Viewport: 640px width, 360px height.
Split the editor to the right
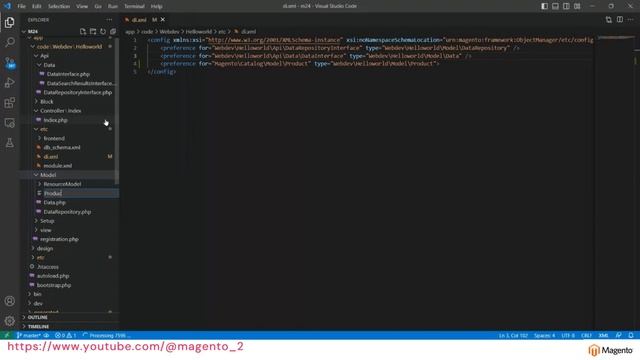[x=620, y=20]
